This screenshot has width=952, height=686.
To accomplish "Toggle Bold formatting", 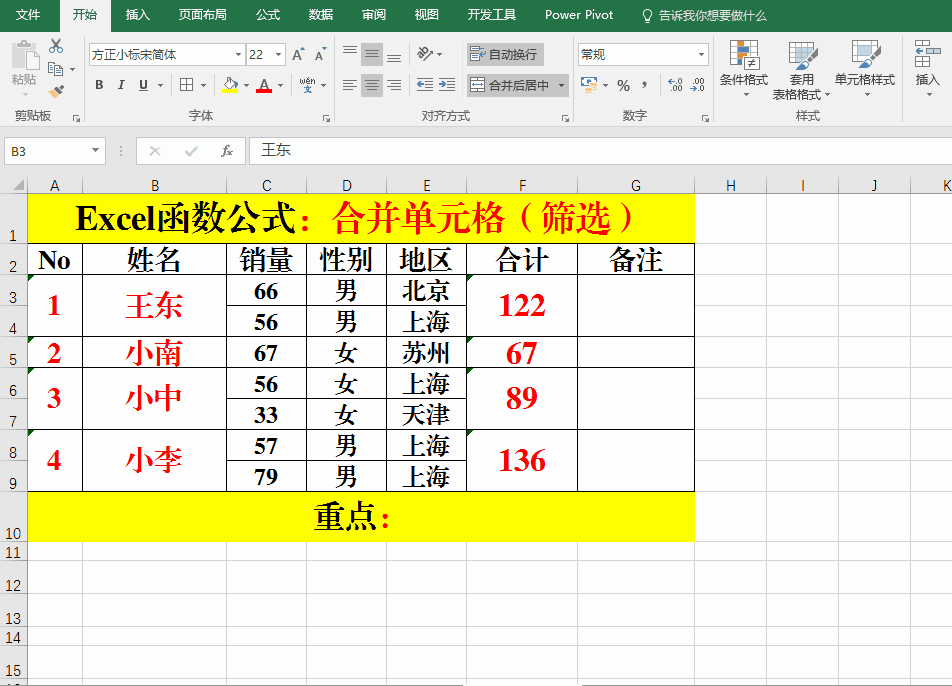I will (x=99, y=85).
